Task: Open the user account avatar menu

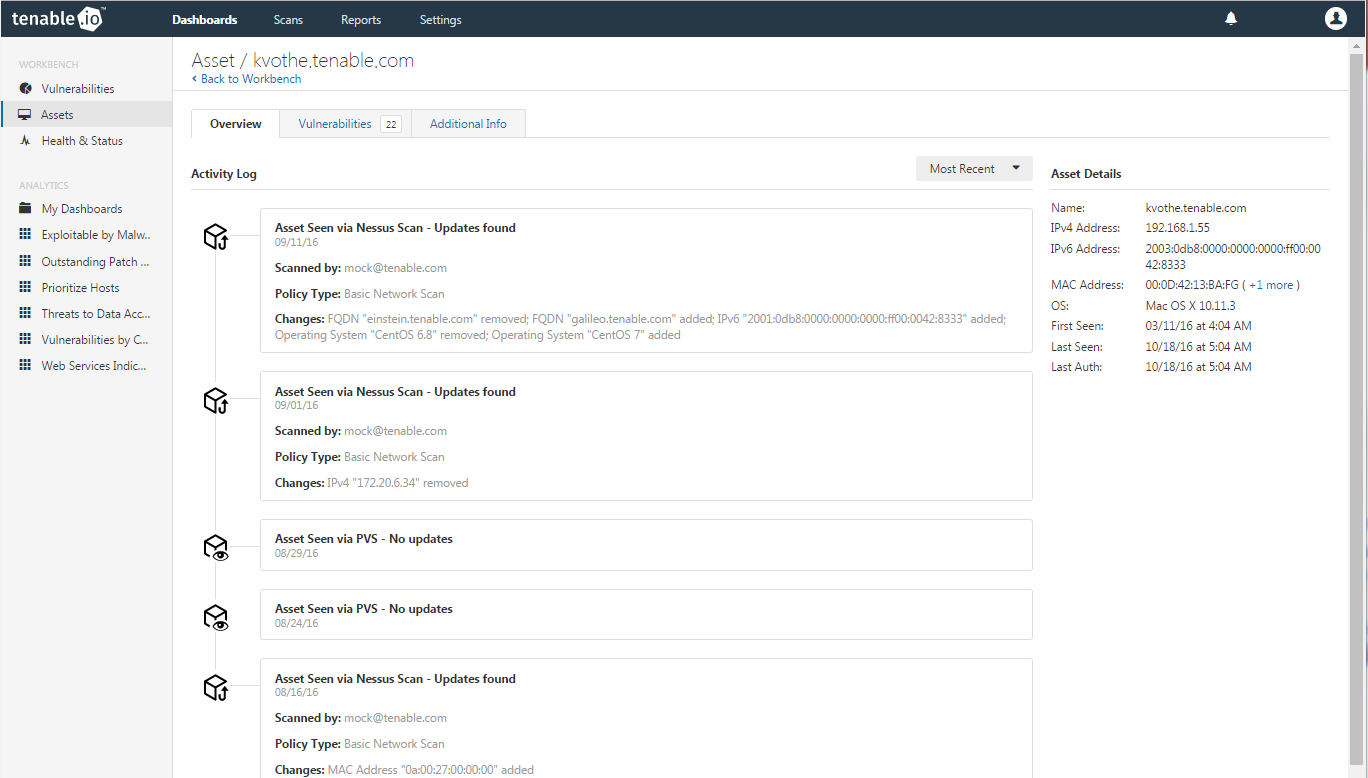Action: (1335, 18)
